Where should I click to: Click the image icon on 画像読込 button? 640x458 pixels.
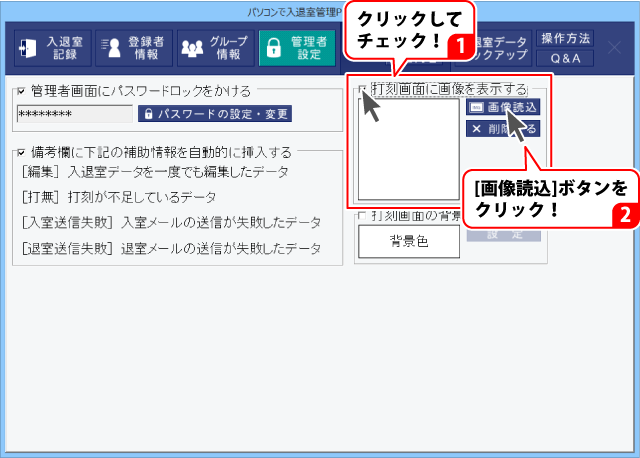coord(477,106)
